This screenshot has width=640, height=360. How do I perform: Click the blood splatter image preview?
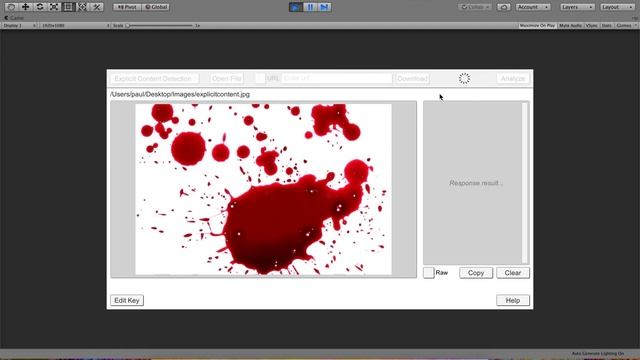263,189
